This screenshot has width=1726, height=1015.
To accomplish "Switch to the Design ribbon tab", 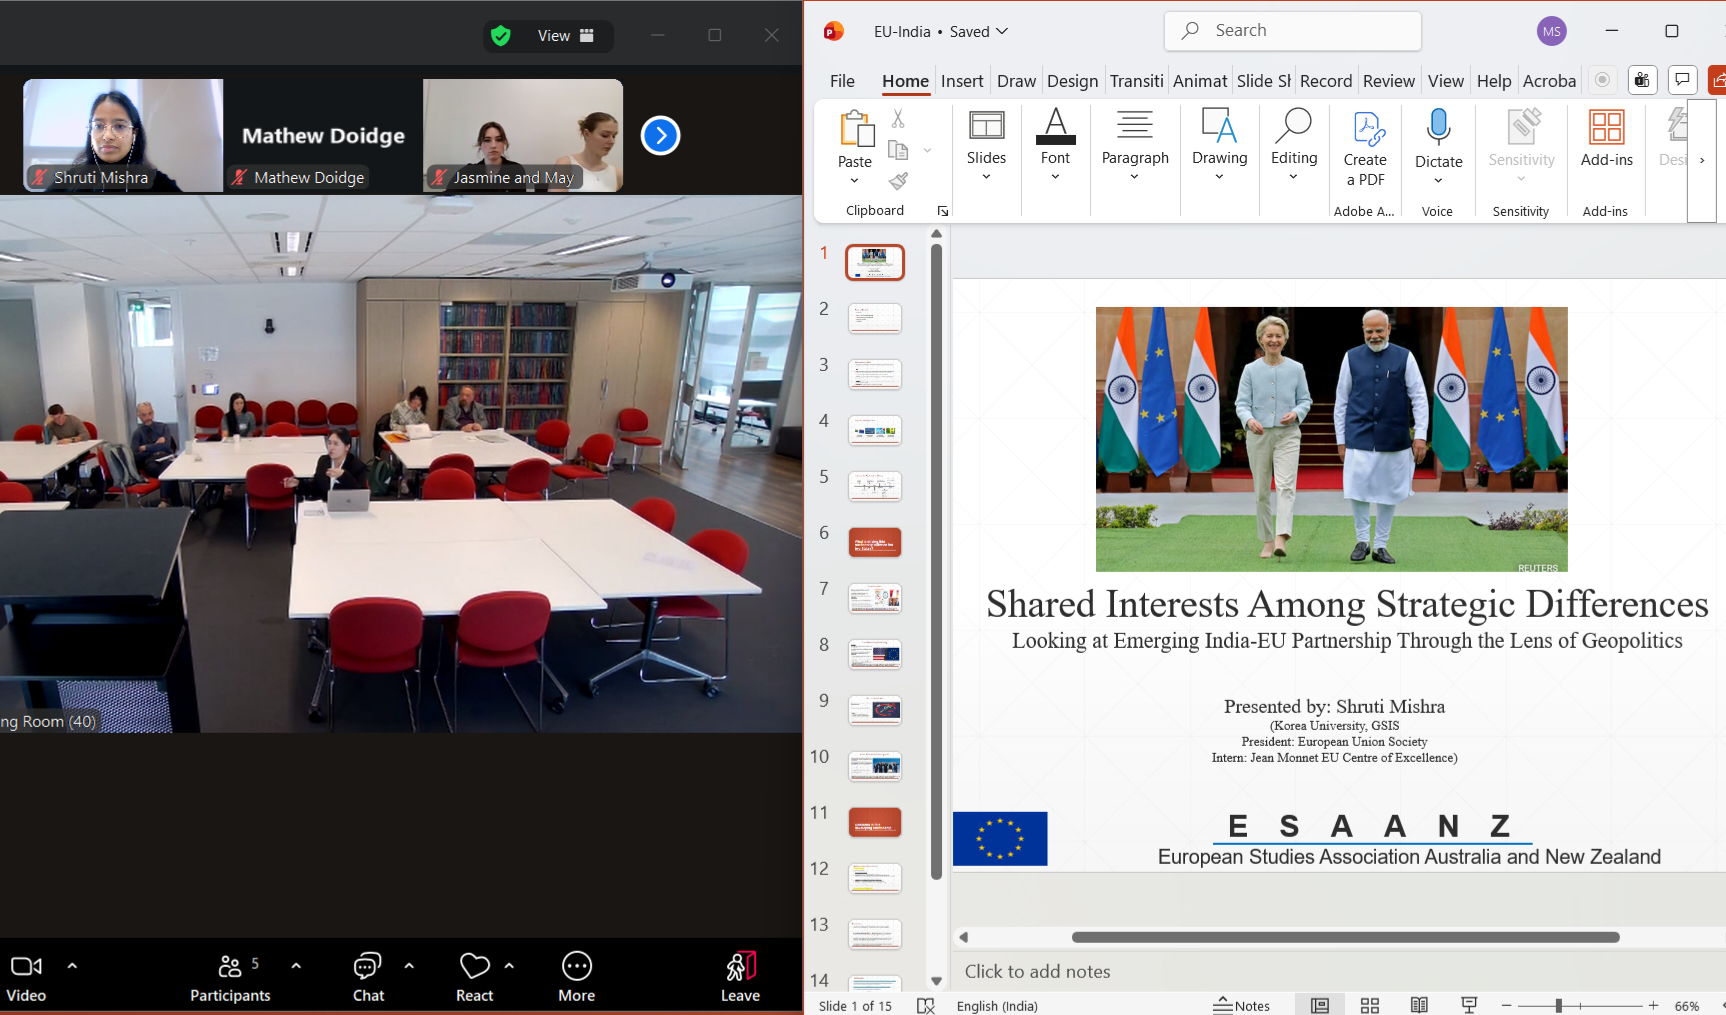I will coord(1072,81).
